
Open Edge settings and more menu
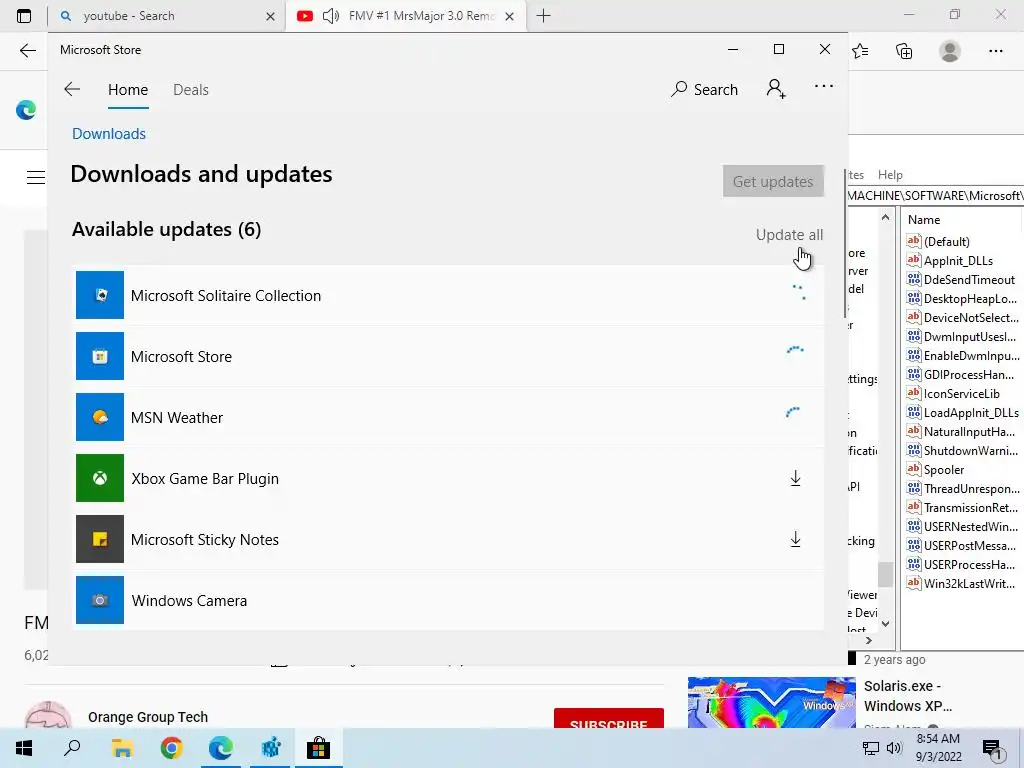pyautogui.click(x=995, y=51)
